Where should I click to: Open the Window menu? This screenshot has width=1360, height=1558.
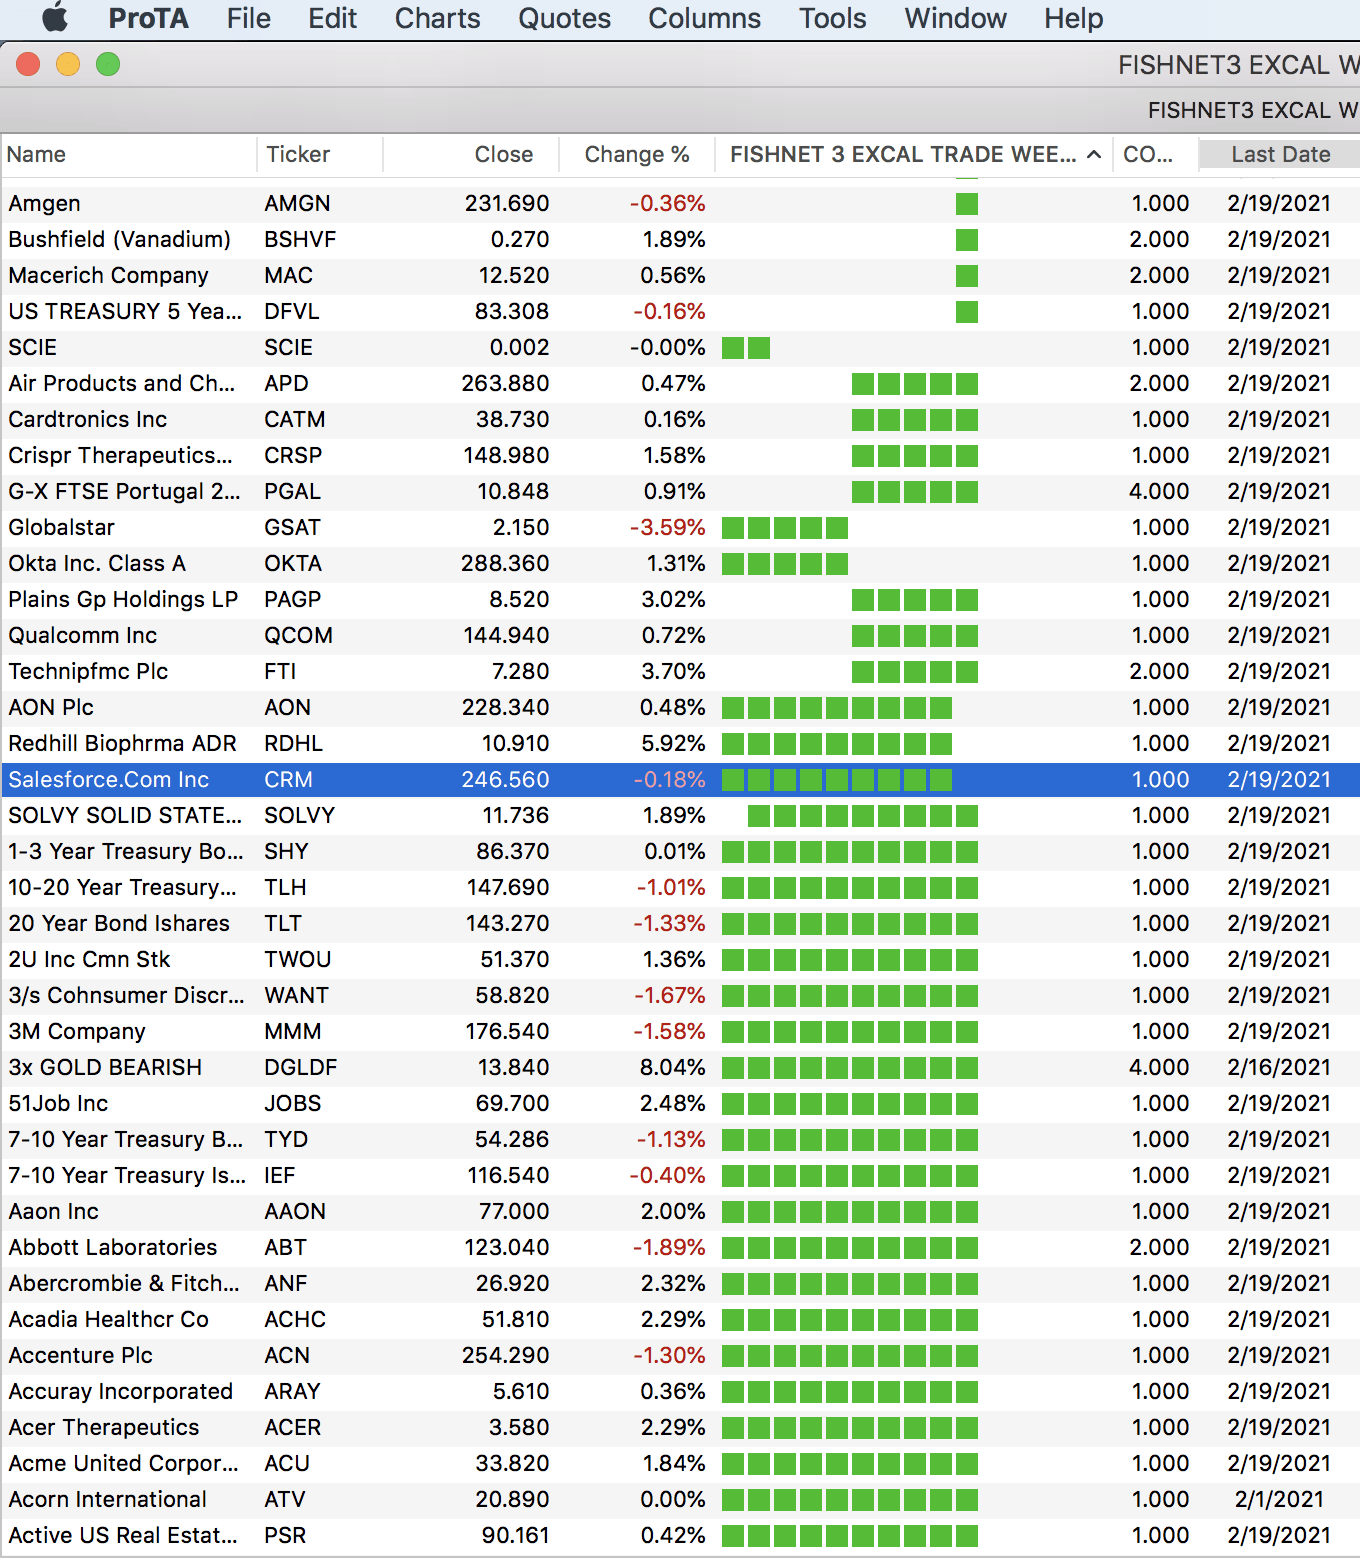coord(955,18)
